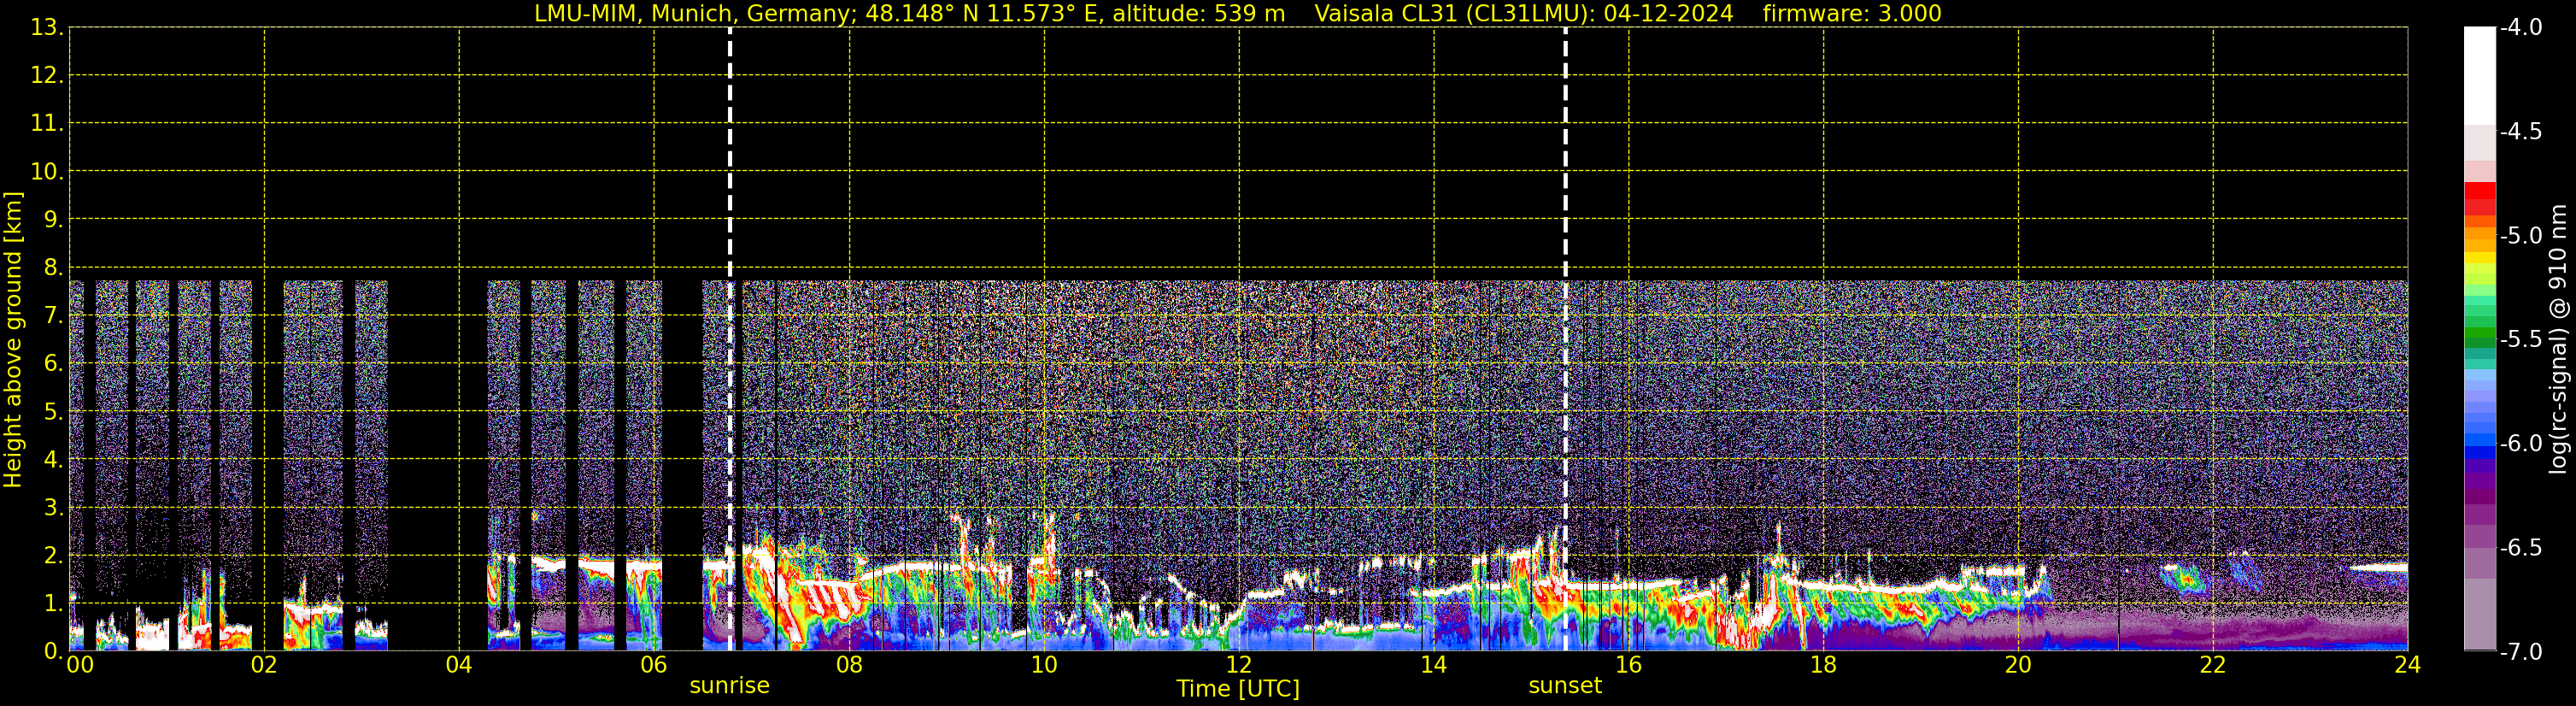Image resolution: width=2576 pixels, height=706 pixels.
Task: Click the '7.' height axis tick label
Action: click(53, 316)
